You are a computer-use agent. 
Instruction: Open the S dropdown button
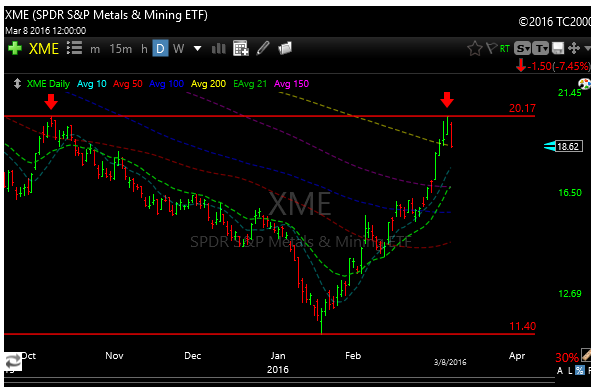click(522, 48)
